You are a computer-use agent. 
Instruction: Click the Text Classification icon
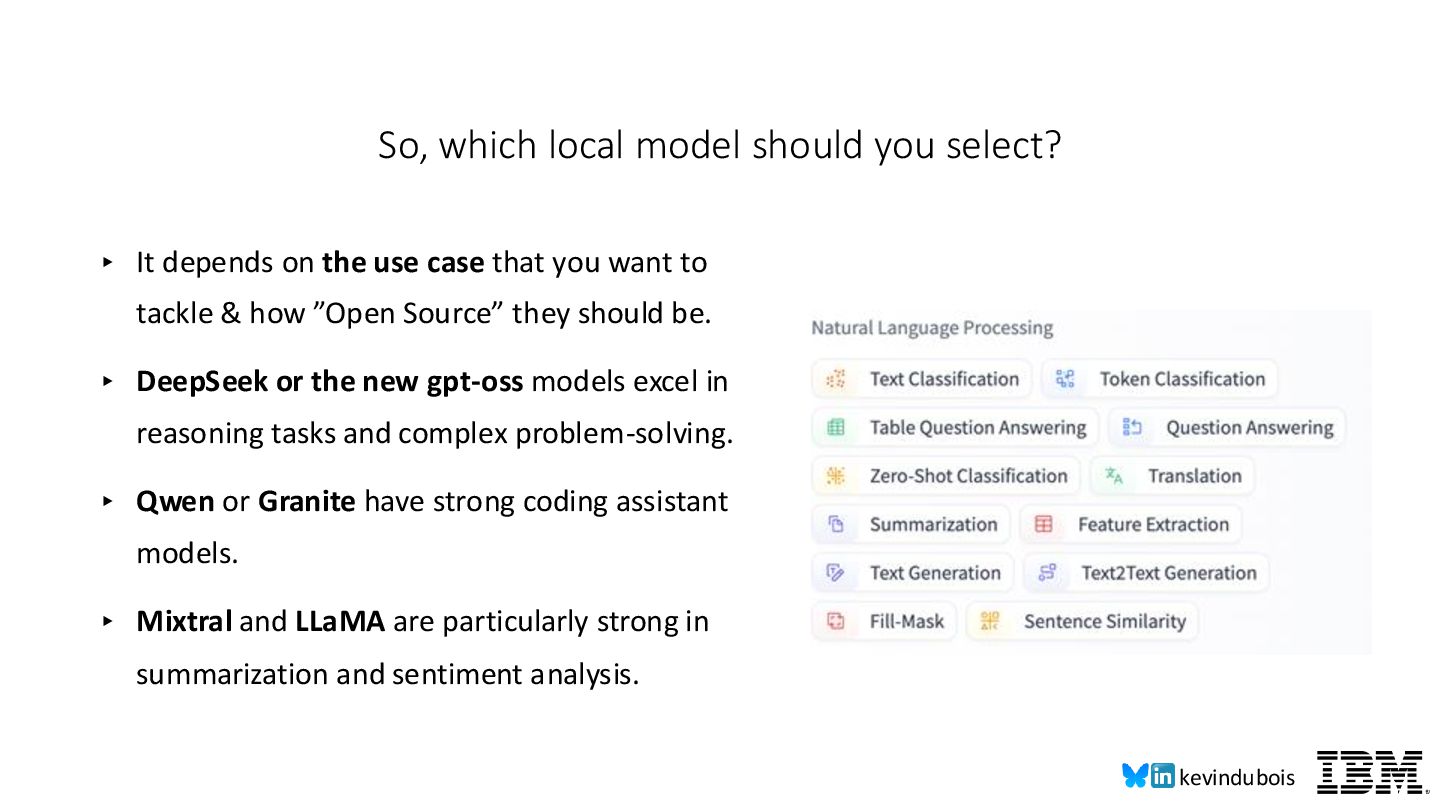[x=836, y=379]
